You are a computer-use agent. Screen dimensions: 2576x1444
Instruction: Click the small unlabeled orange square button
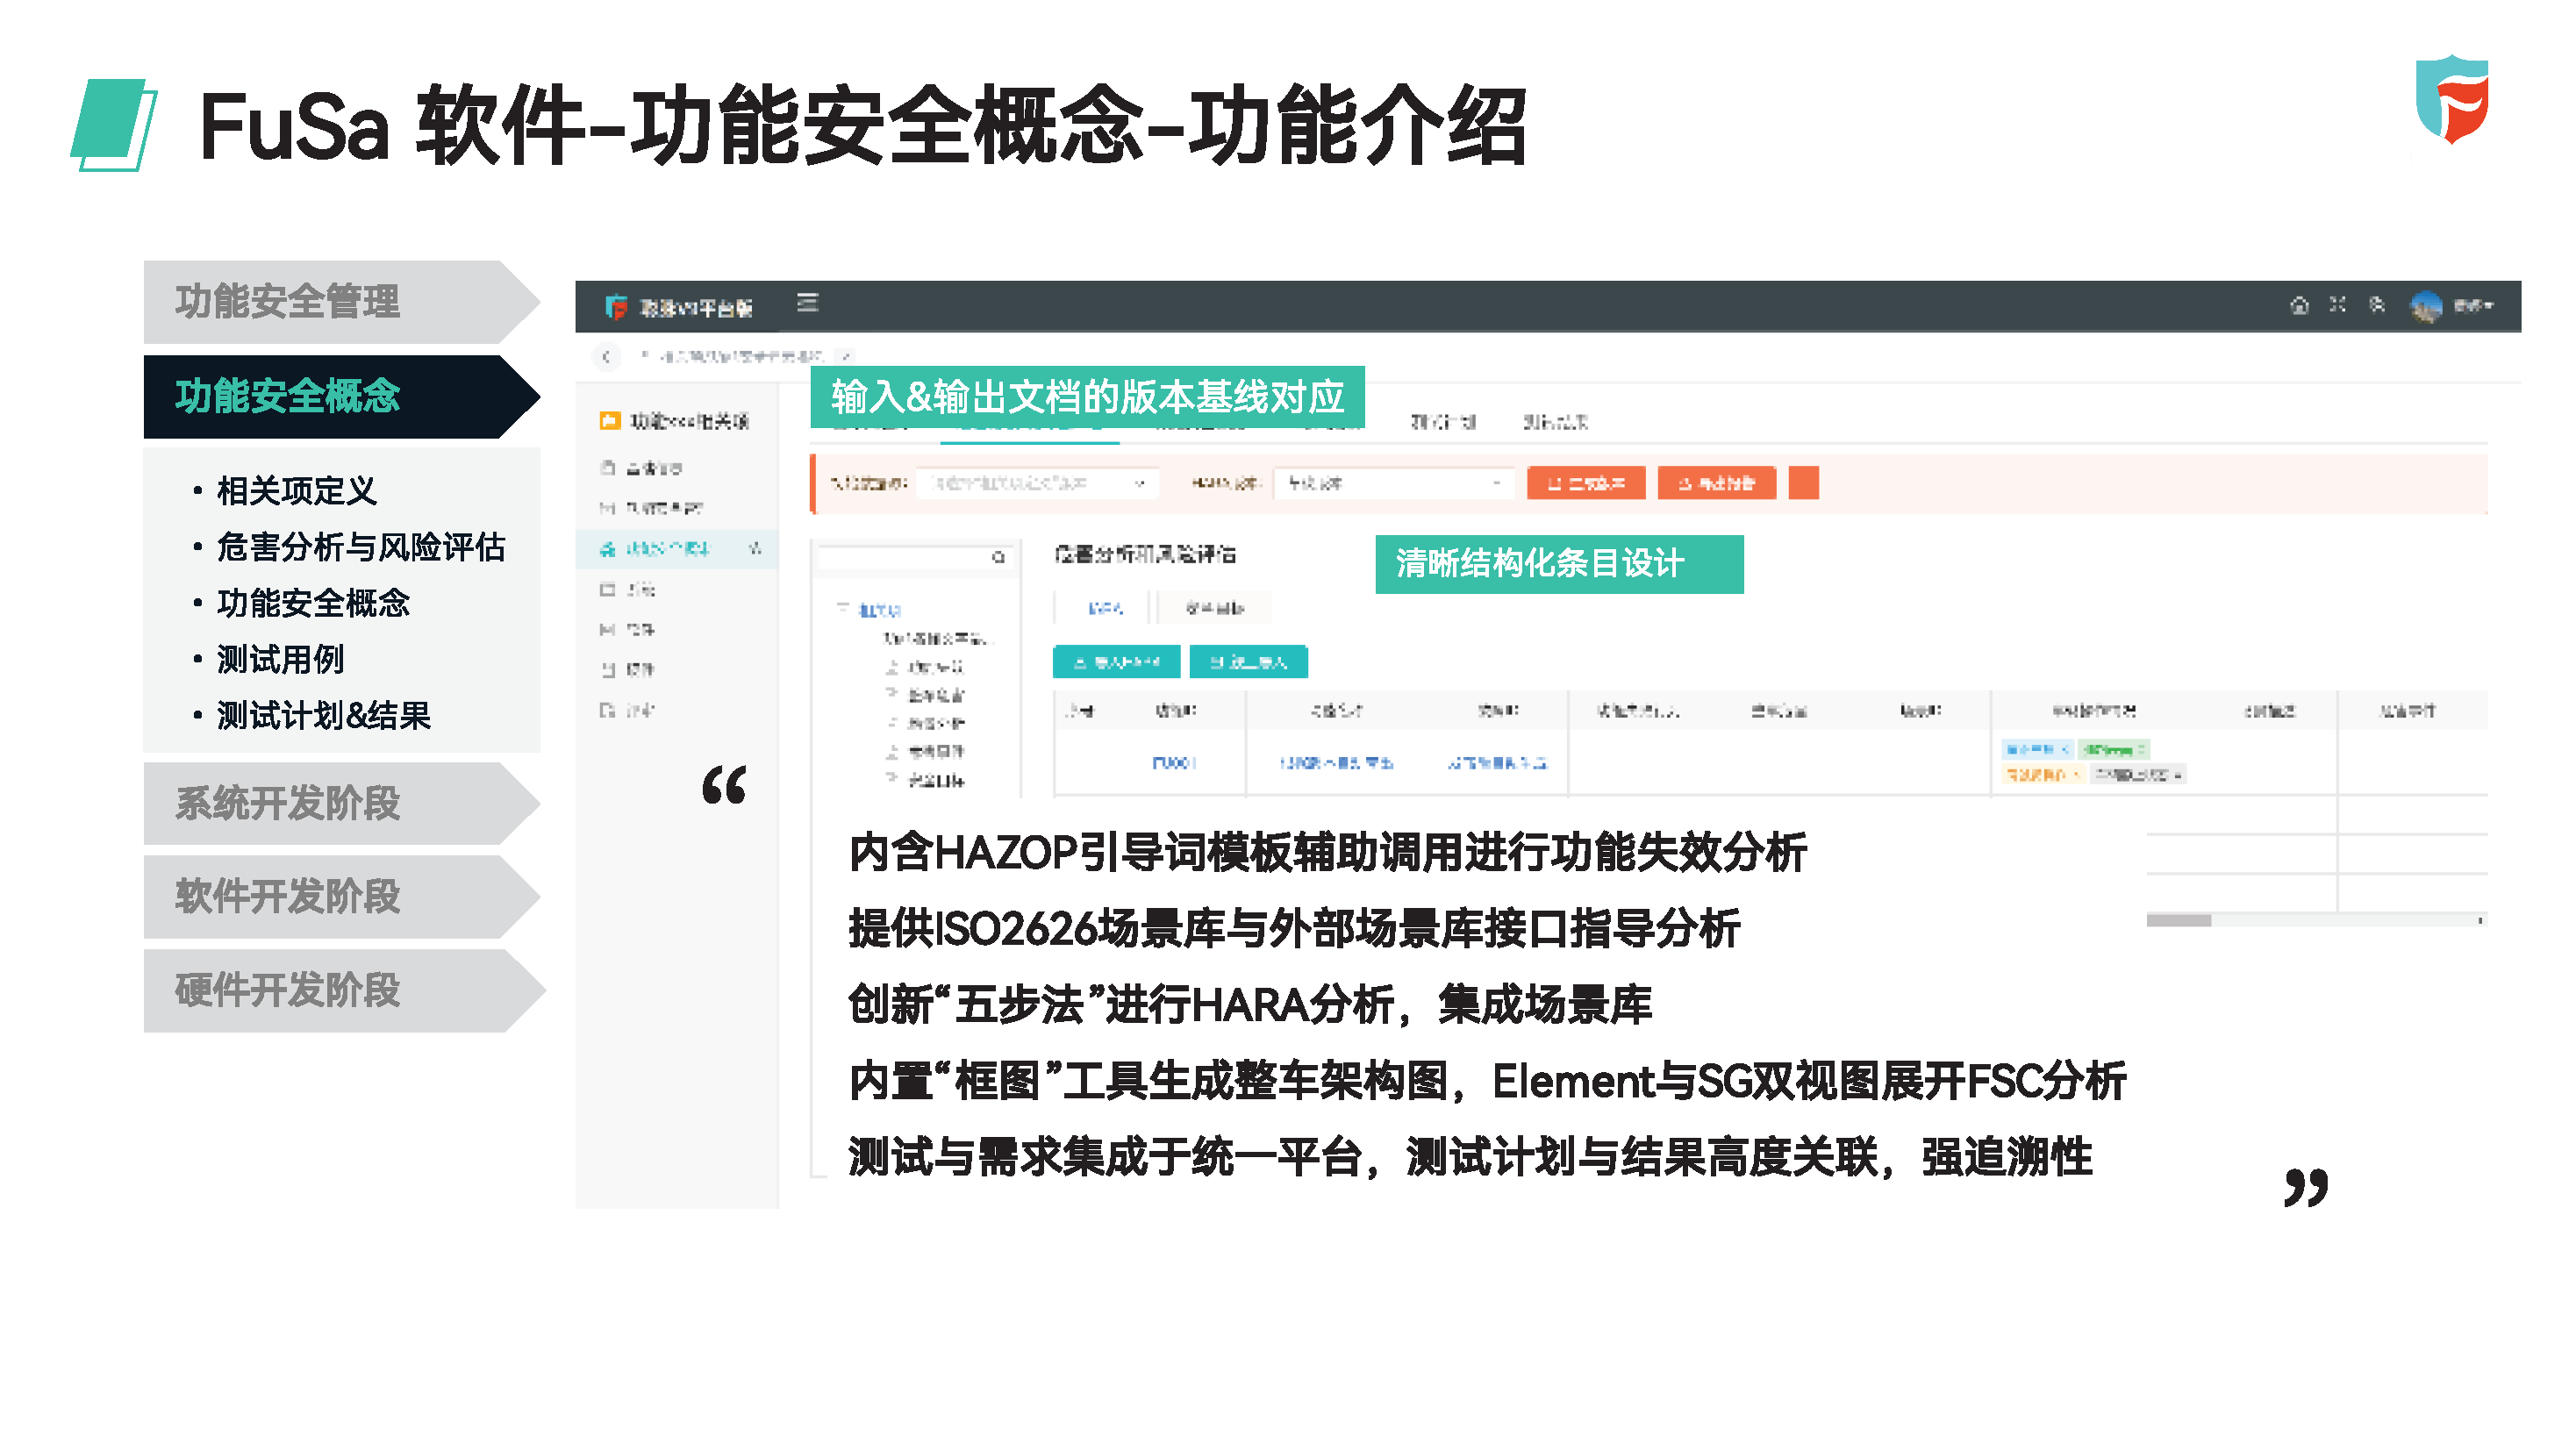[x=1803, y=483]
